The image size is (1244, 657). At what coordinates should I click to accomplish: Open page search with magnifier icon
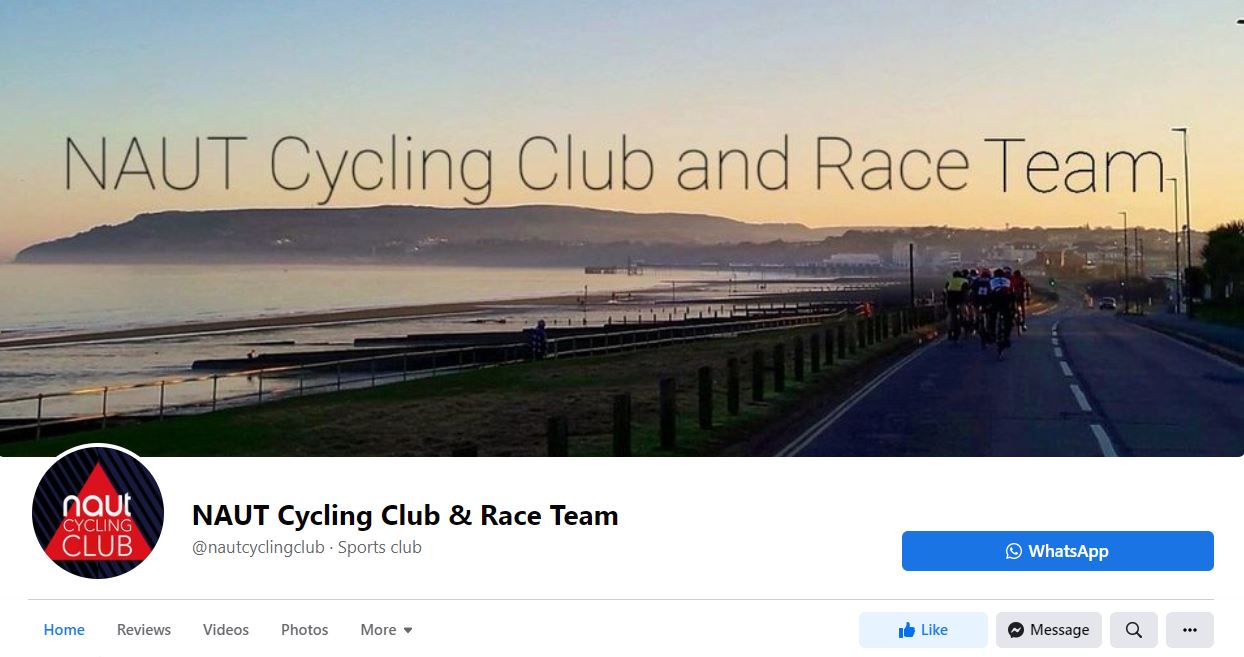coord(1133,630)
